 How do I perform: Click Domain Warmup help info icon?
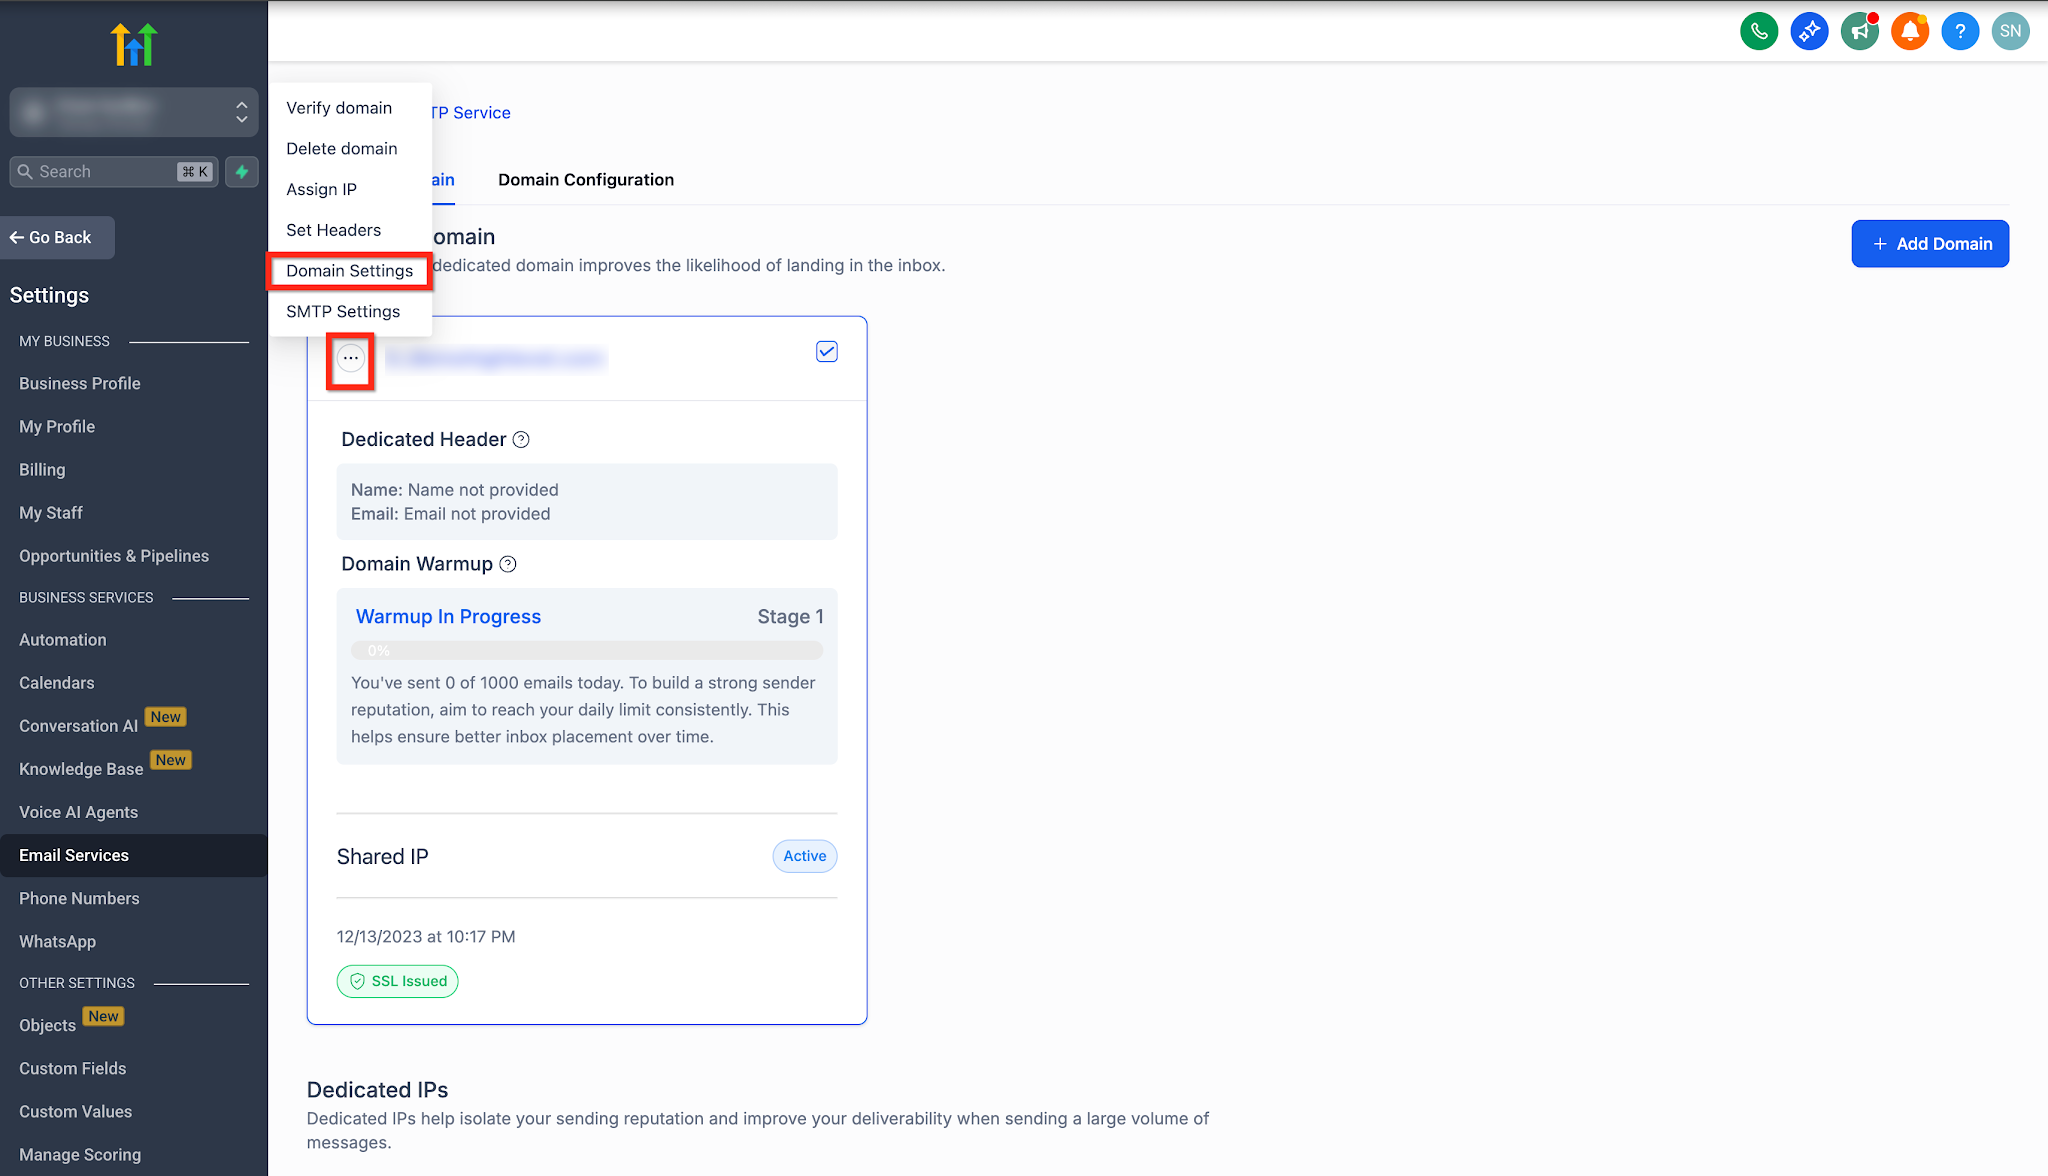click(508, 564)
